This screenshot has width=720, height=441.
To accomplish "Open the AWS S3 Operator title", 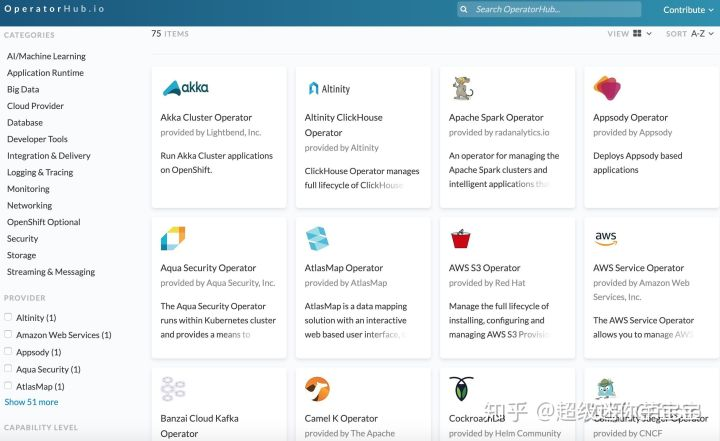I will pyautogui.click(x=484, y=267).
